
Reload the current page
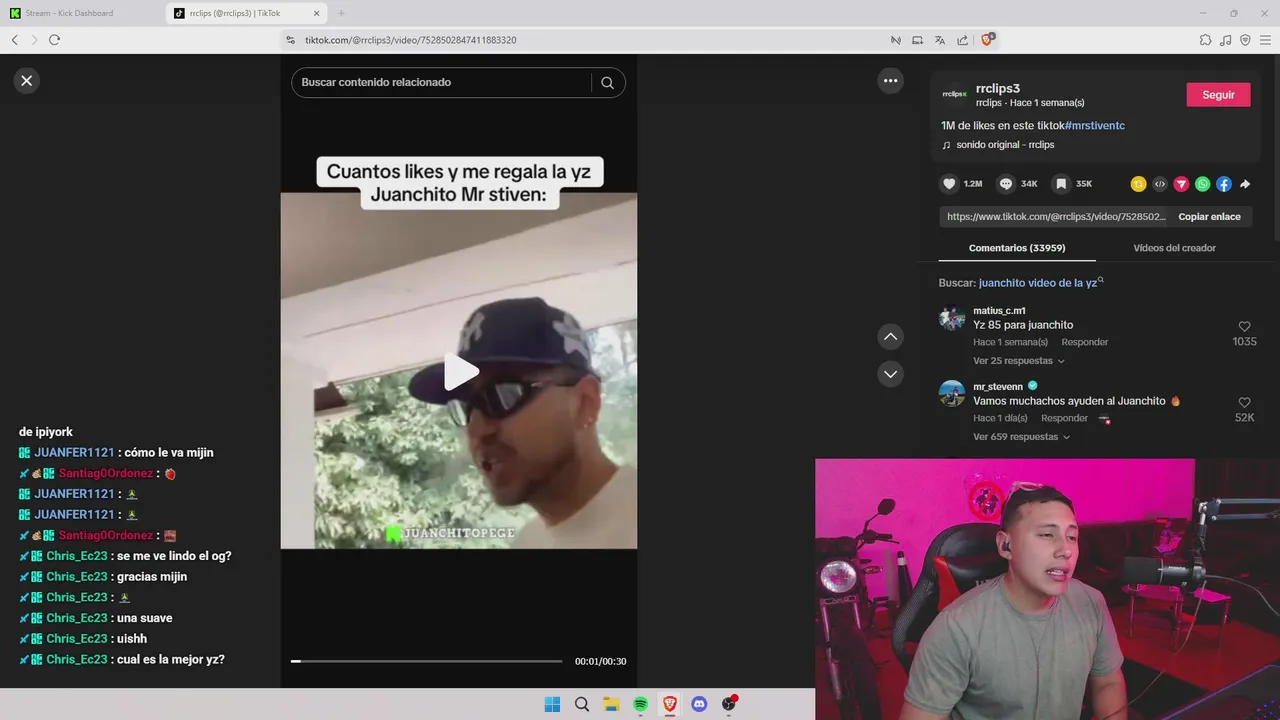coord(54,40)
